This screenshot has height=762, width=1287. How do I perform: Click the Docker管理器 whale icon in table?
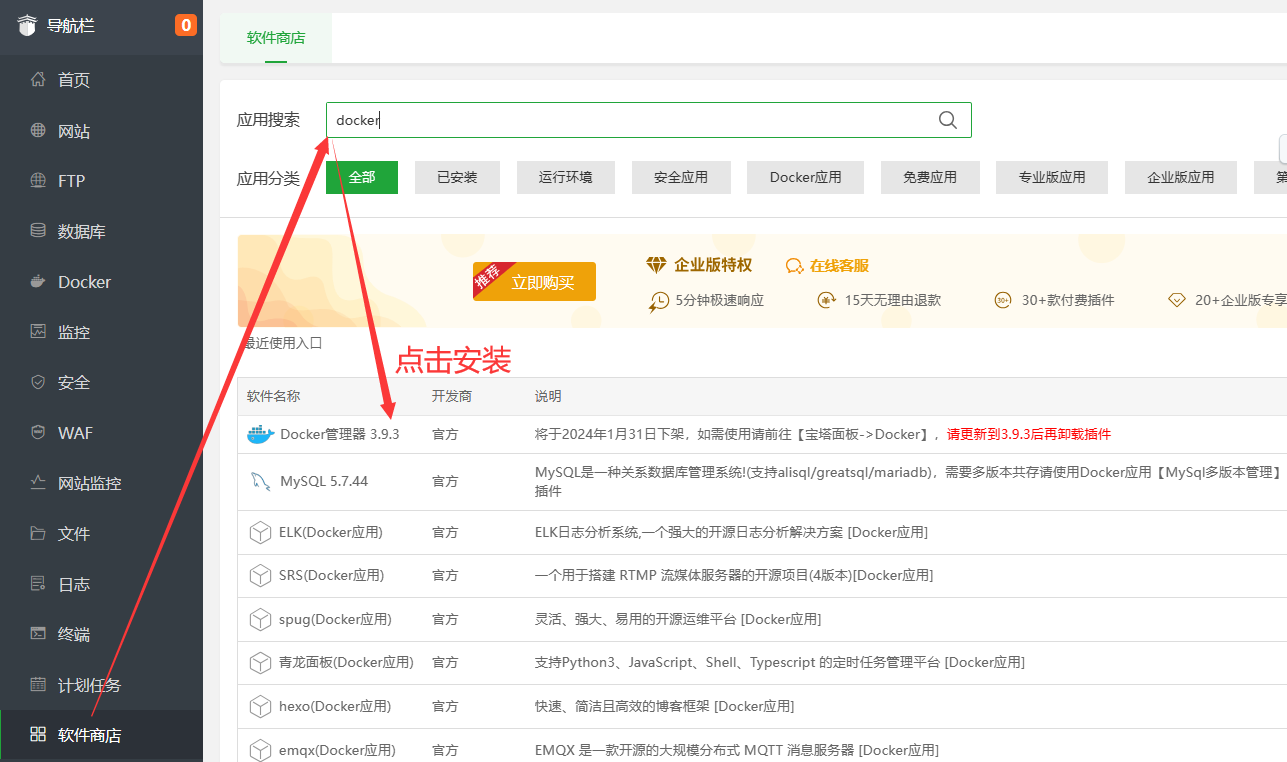click(259, 434)
